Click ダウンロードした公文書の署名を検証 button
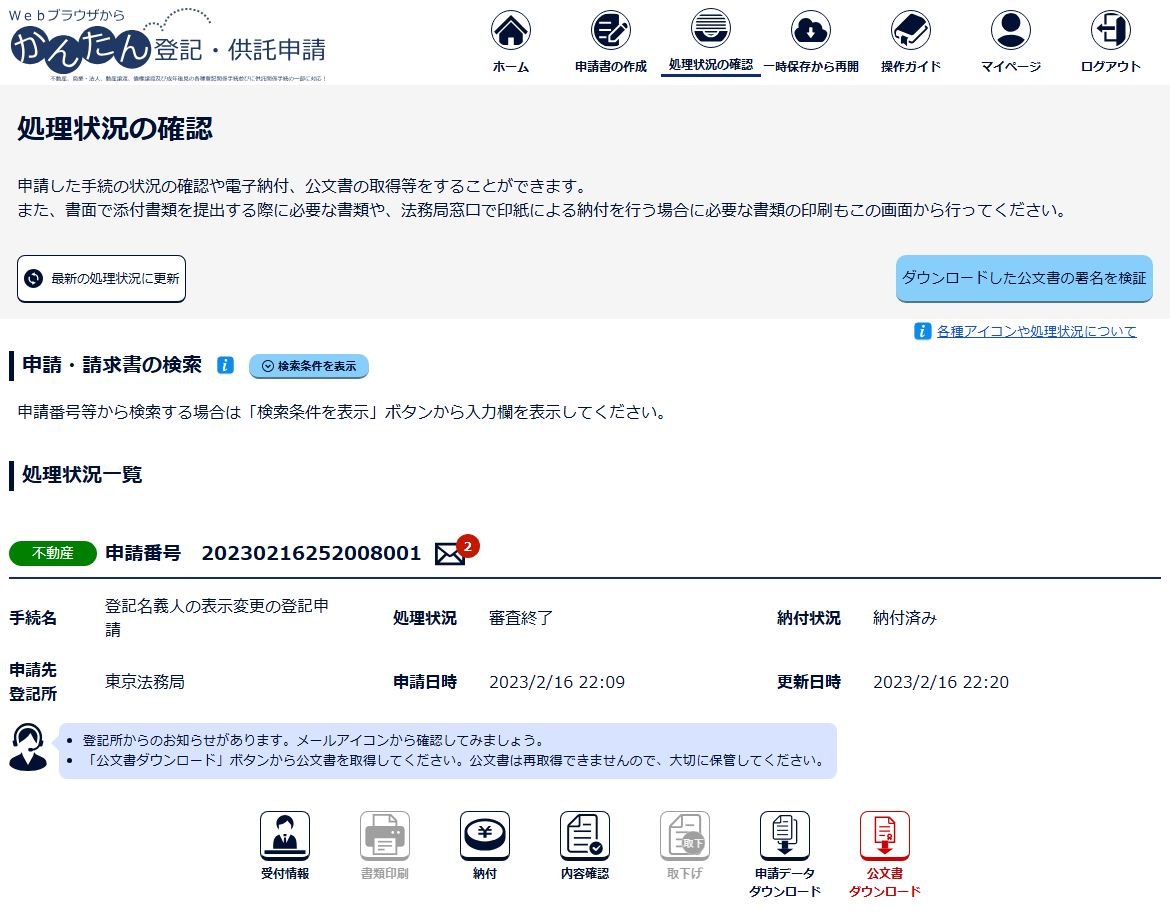 [1023, 278]
